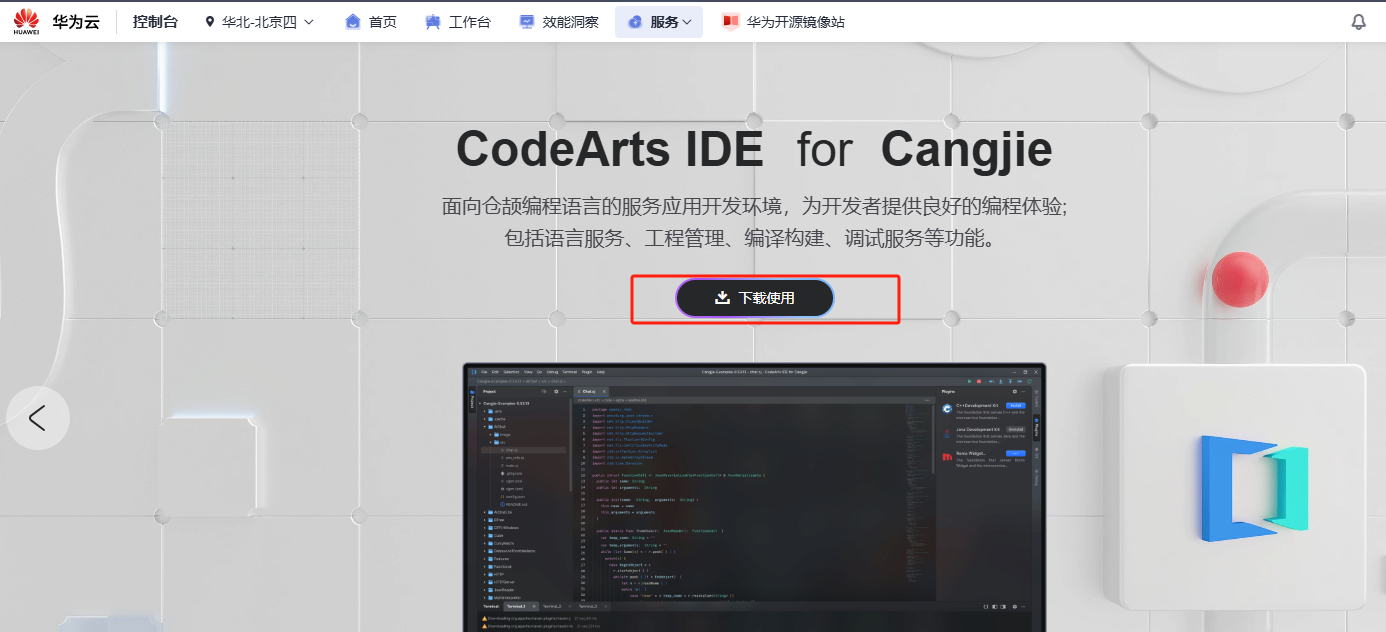
Task: Go to previous carousel slide arrow
Action: (38, 418)
